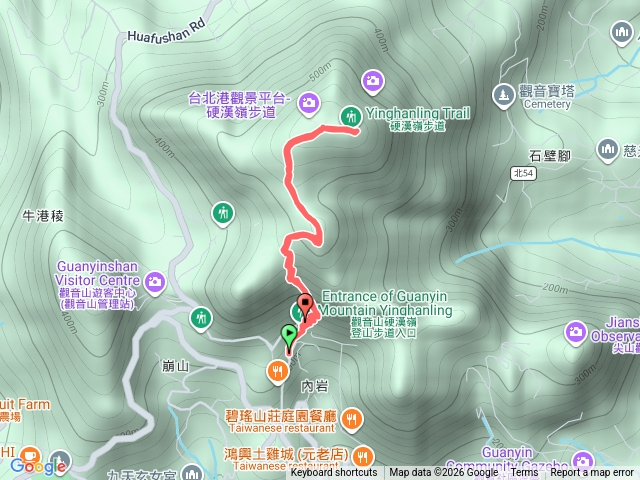Click the green start flag route marker
The image size is (640, 480).
click(289, 338)
